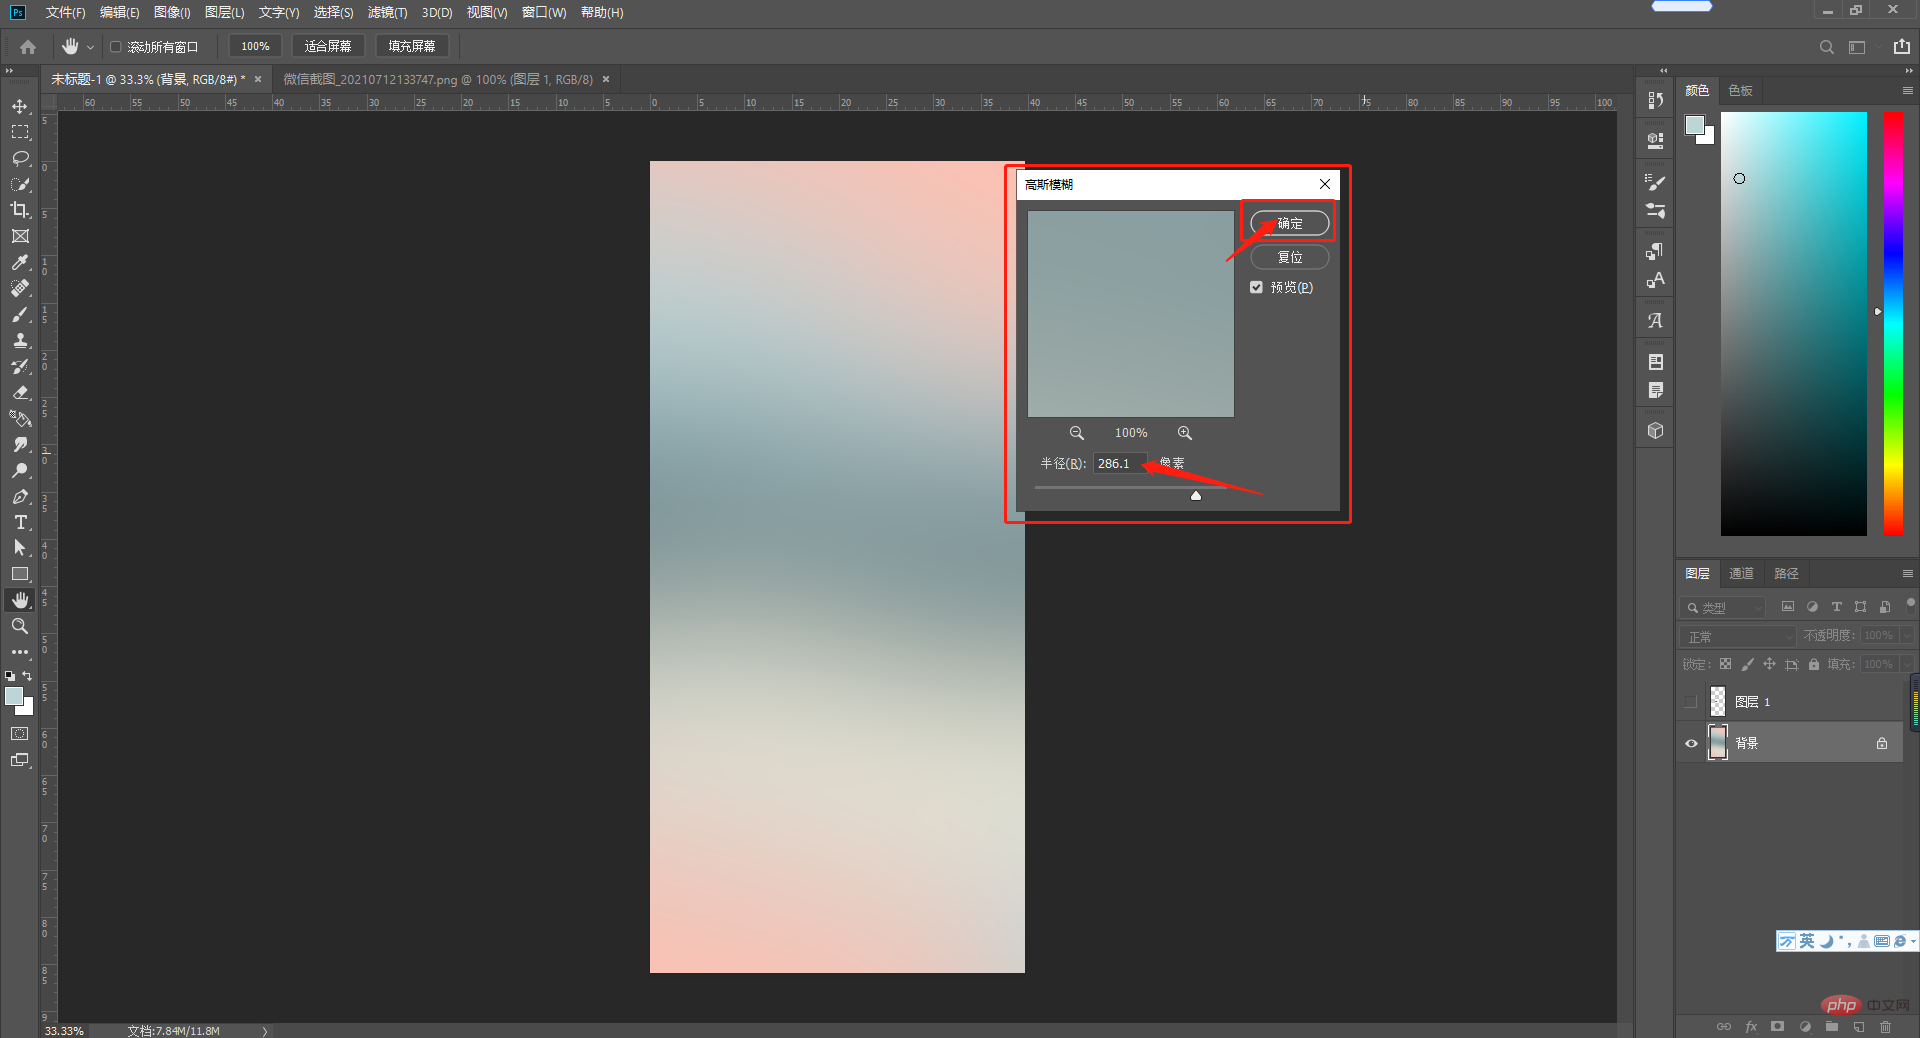
Task: Select the Horizontal Type tool
Action: [20, 522]
